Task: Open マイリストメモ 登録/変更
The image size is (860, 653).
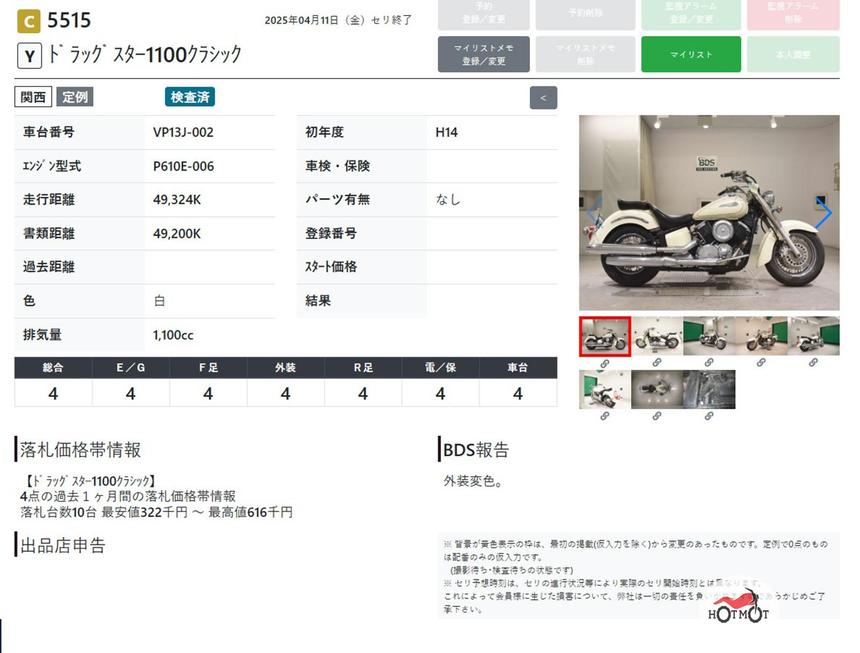Action: pyautogui.click(x=484, y=55)
